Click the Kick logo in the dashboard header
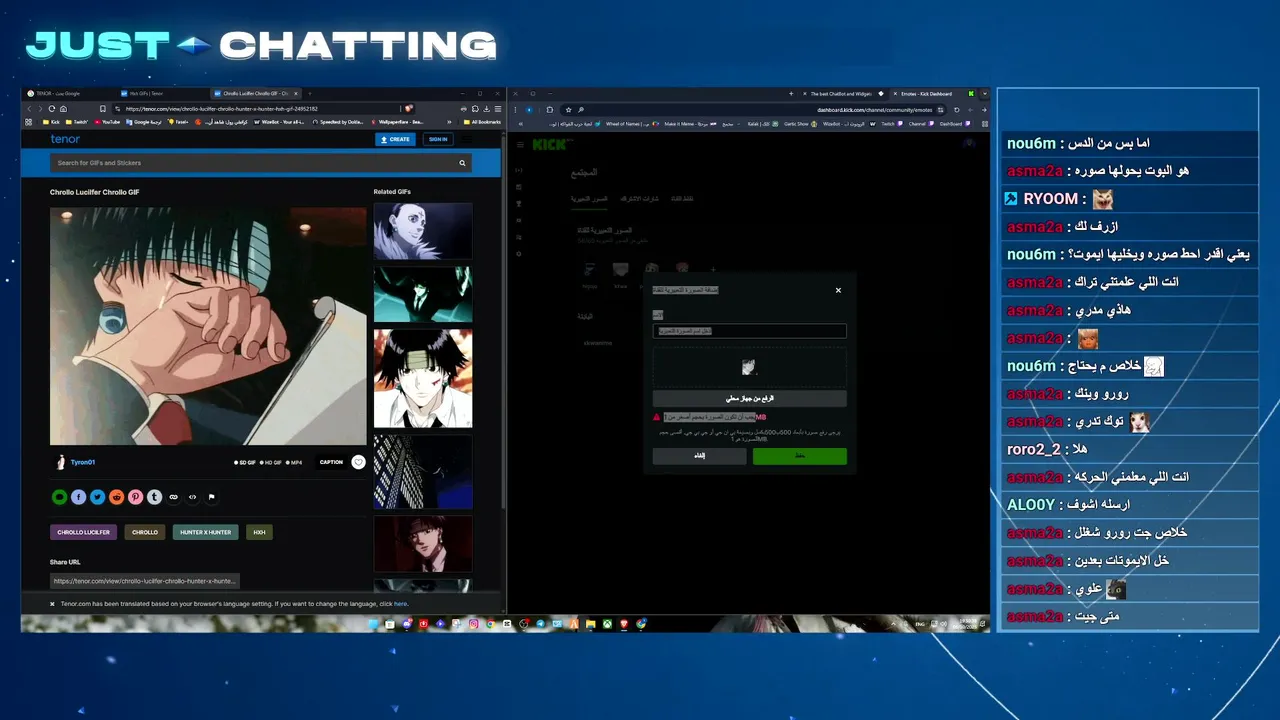 tap(550, 145)
